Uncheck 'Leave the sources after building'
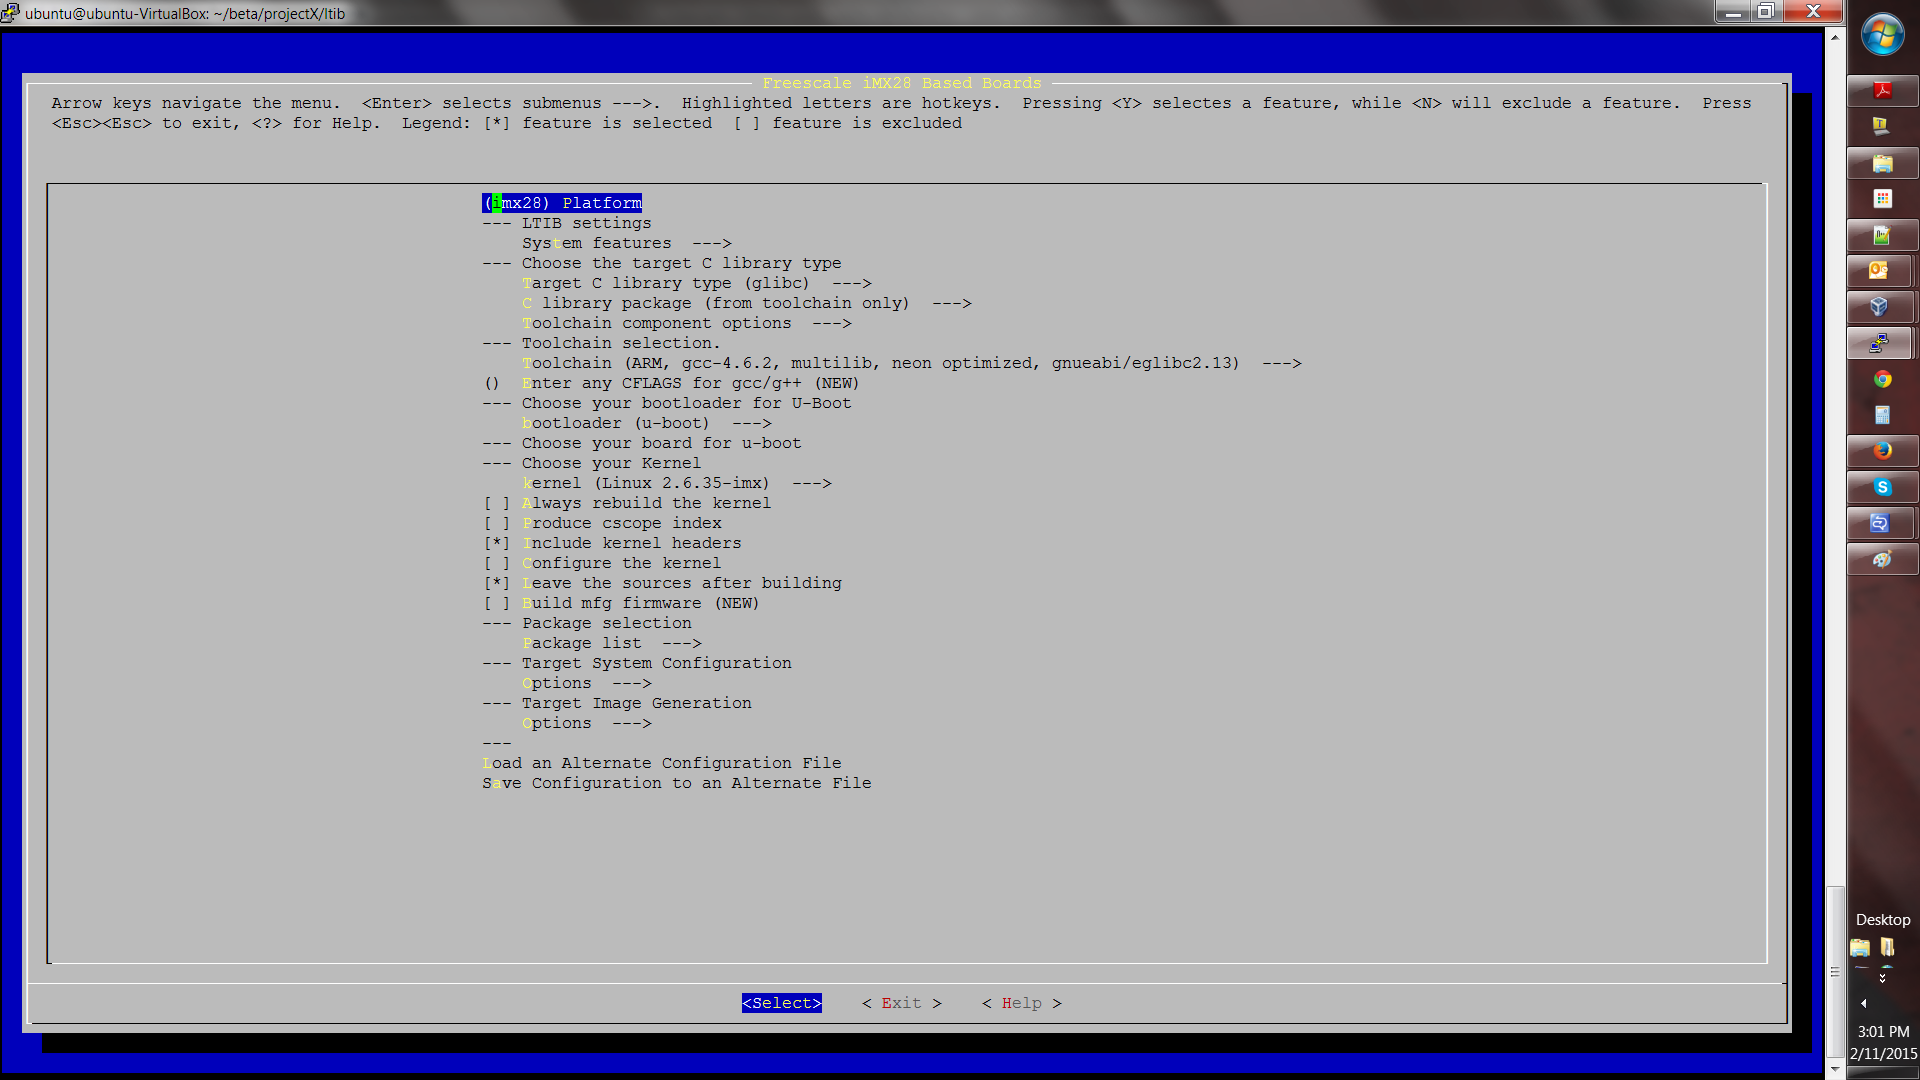The image size is (1920, 1080). 680,583
